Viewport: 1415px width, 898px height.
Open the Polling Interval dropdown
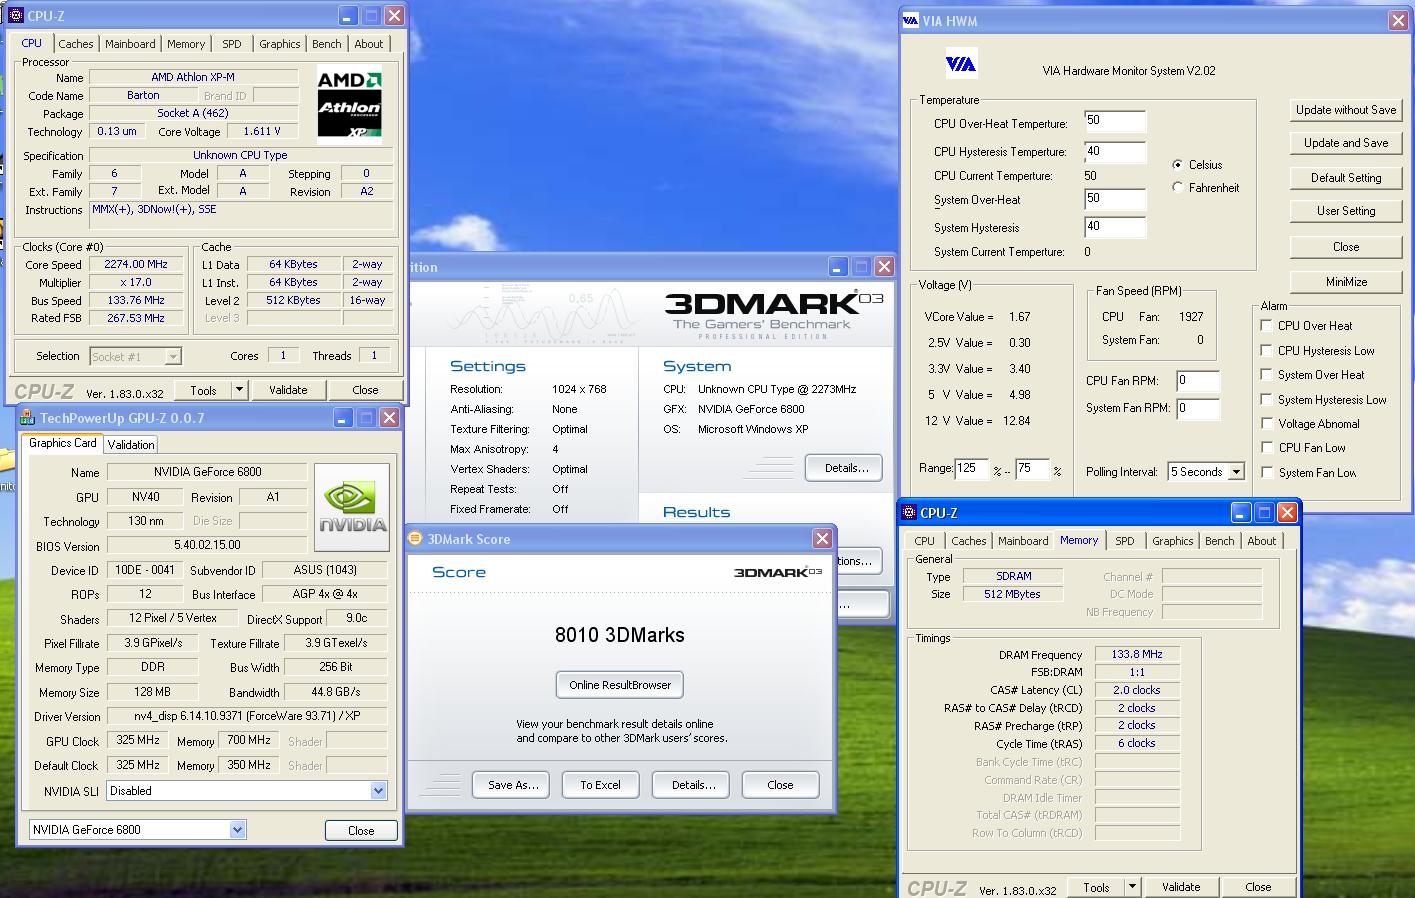pos(1236,472)
